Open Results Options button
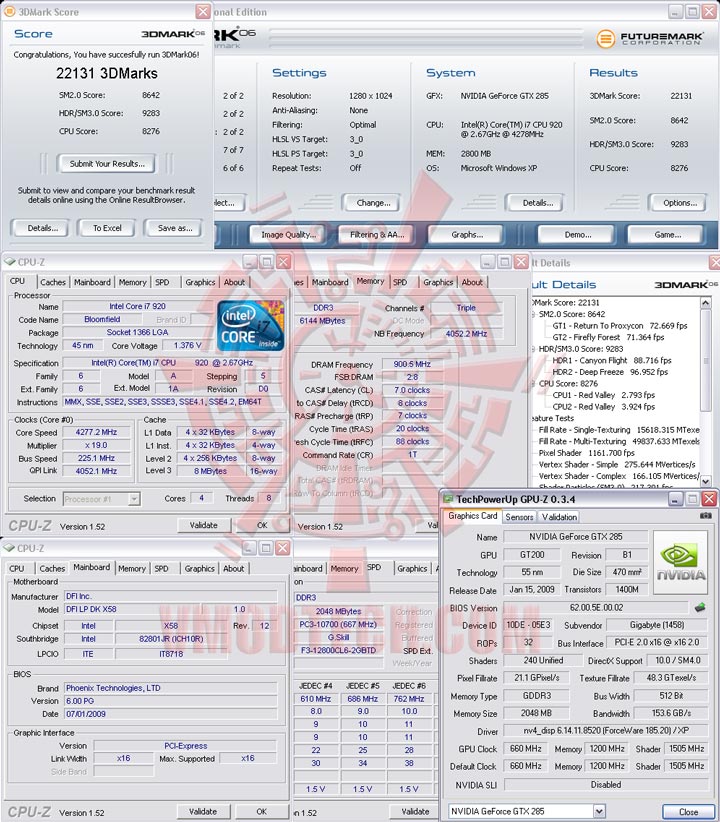 (680, 202)
